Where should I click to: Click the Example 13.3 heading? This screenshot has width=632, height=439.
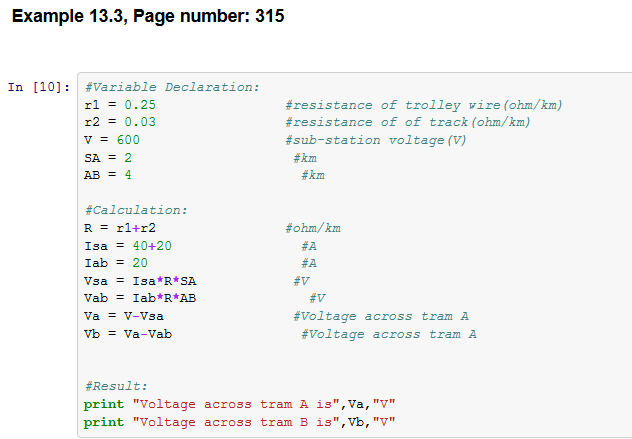[148, 17]
